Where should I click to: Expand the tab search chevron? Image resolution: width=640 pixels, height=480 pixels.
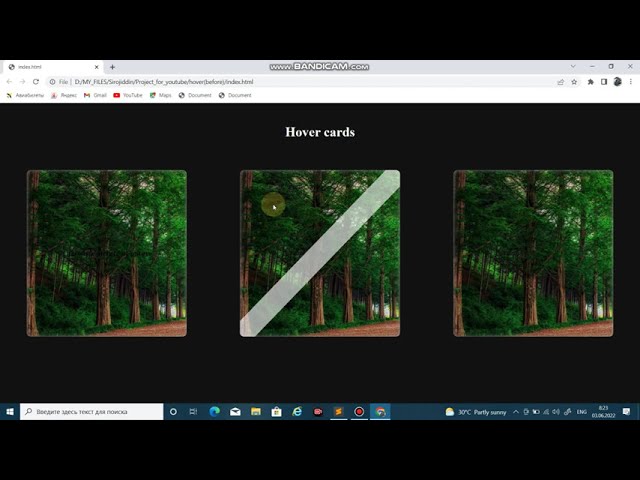pos(573,66)
